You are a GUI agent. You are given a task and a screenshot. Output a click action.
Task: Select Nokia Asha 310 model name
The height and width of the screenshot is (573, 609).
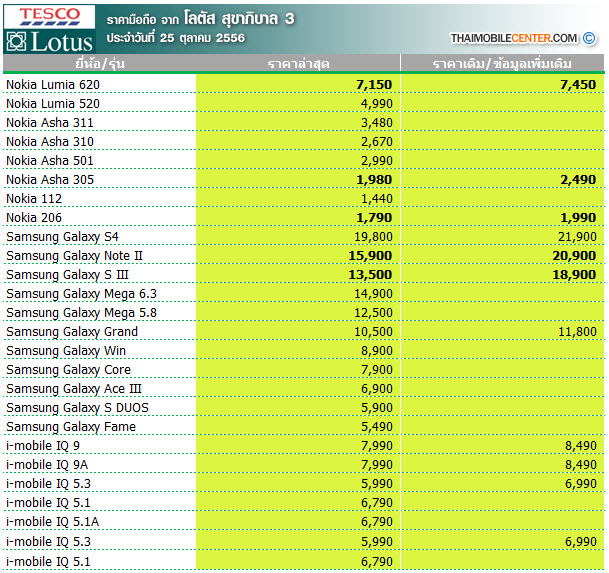(x=50, y=142)
